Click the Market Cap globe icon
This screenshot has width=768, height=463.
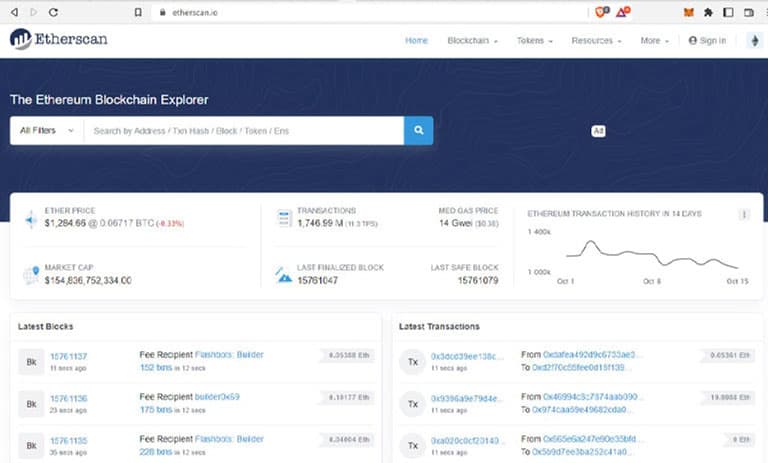point(31,275)
